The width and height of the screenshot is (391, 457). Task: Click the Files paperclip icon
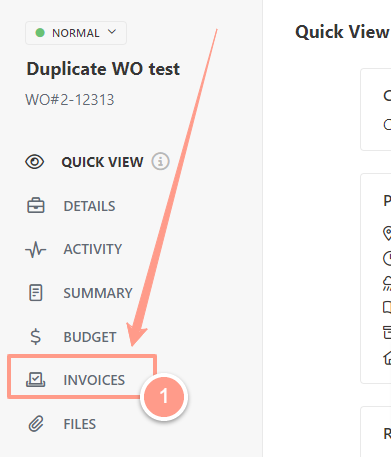click(x=36, y=424)
